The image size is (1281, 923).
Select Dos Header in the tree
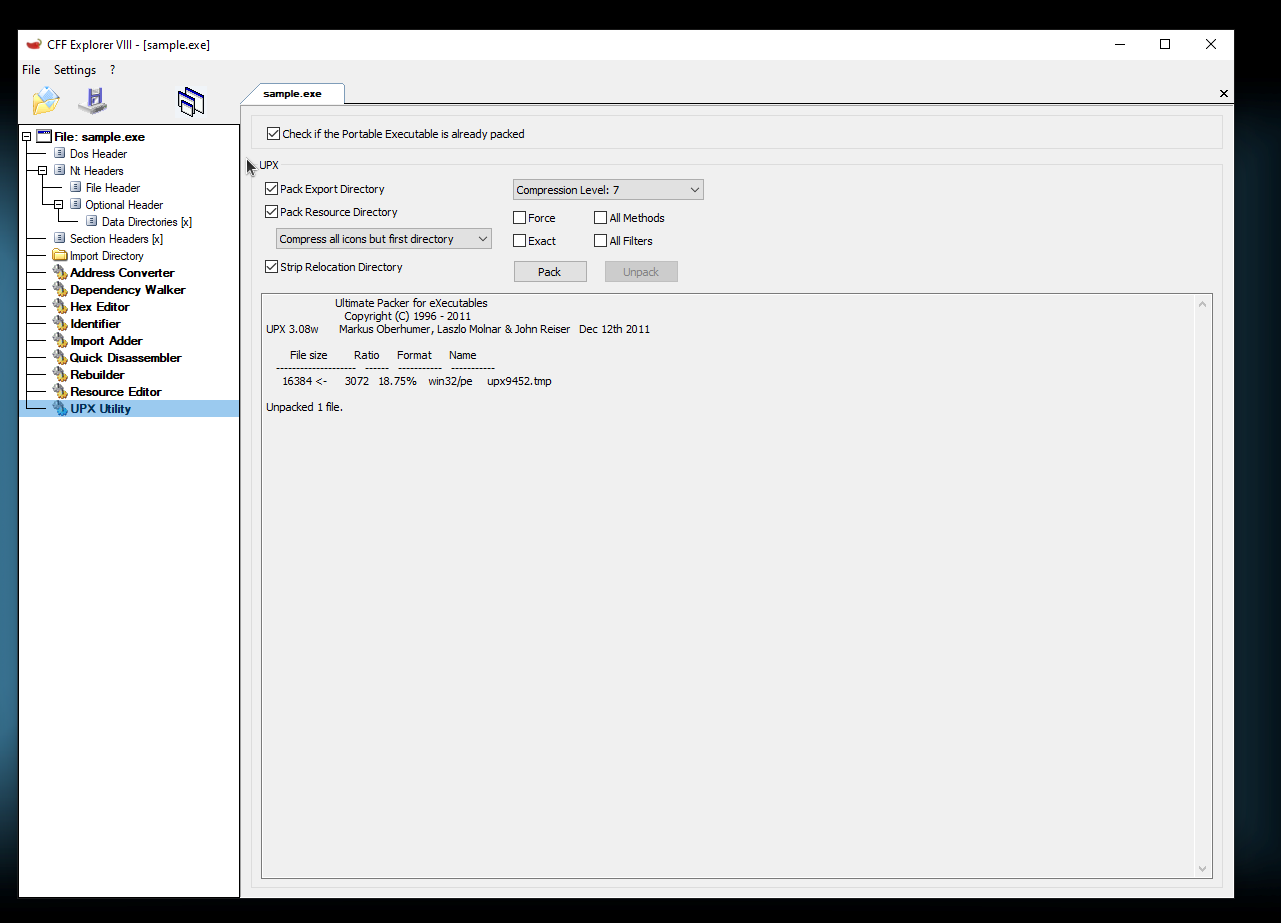click(98, 154)
